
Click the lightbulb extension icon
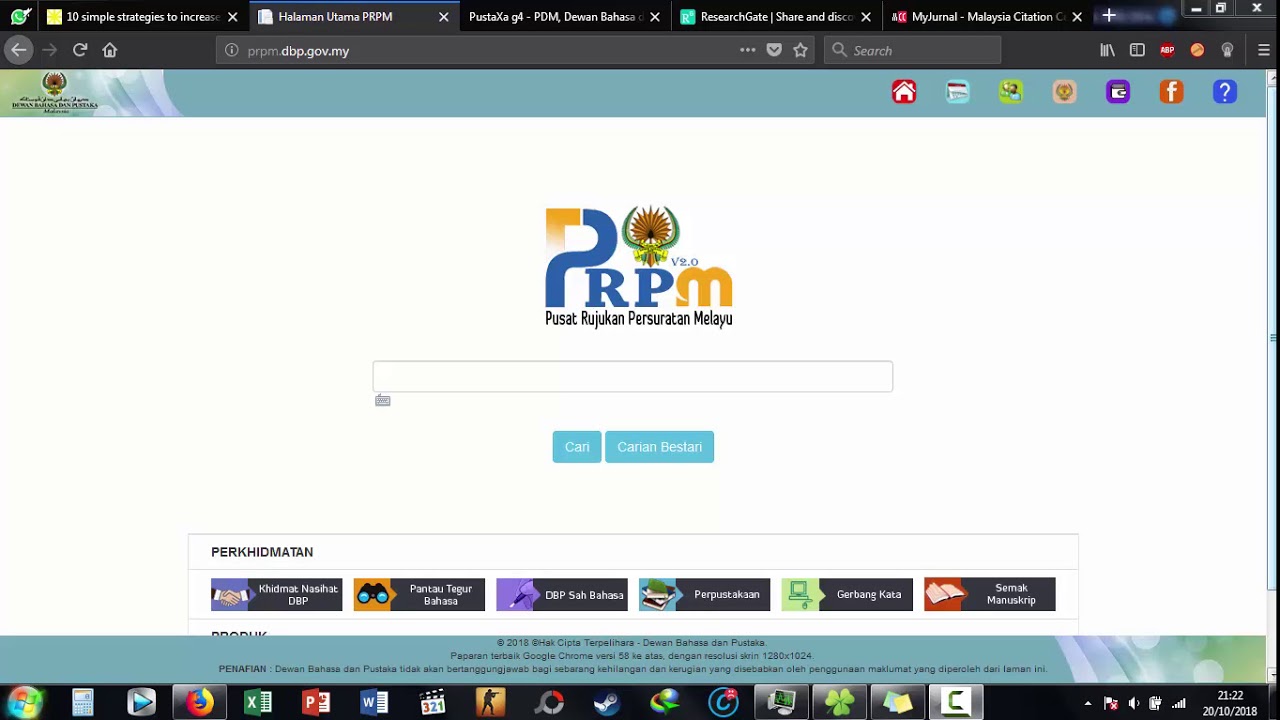pos(1227,50)
